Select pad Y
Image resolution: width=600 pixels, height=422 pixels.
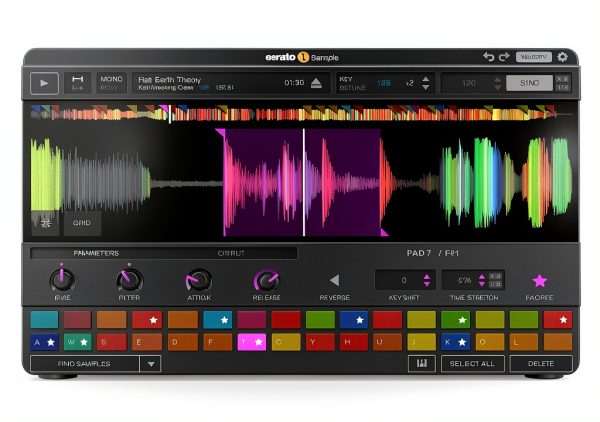click(320, 342)
